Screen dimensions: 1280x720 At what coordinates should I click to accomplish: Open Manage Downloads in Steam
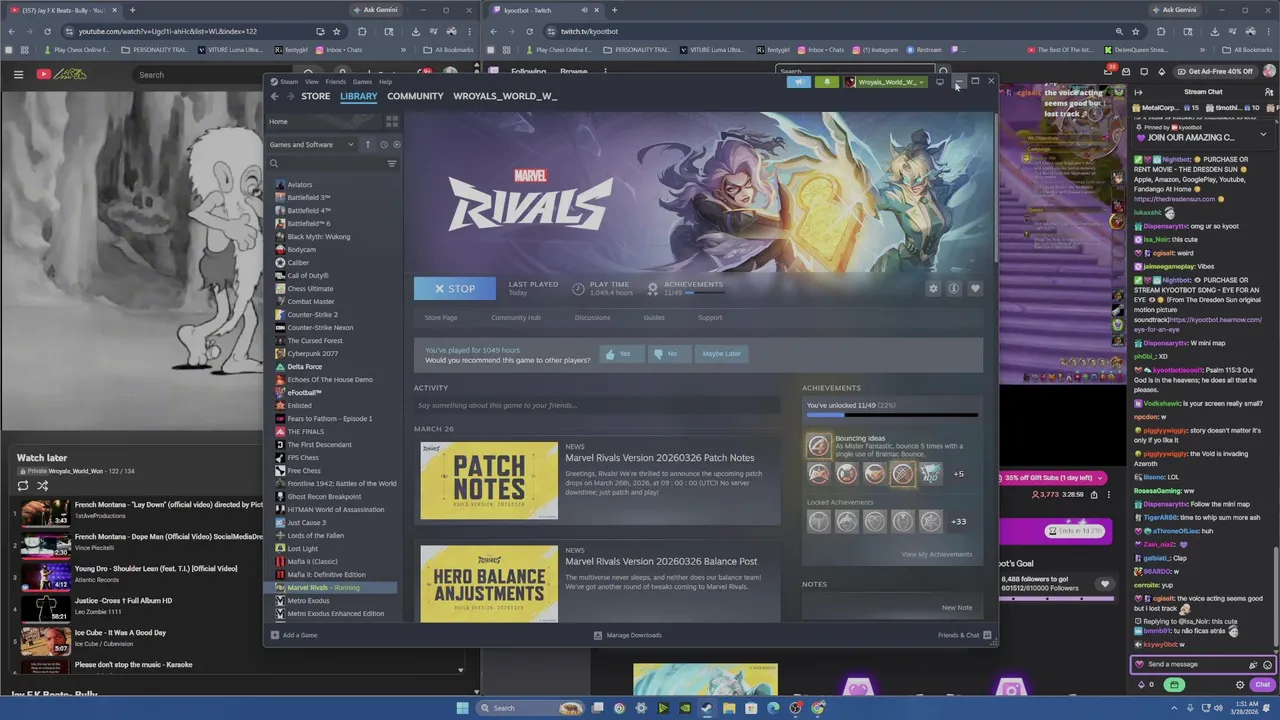pos(627,635)
